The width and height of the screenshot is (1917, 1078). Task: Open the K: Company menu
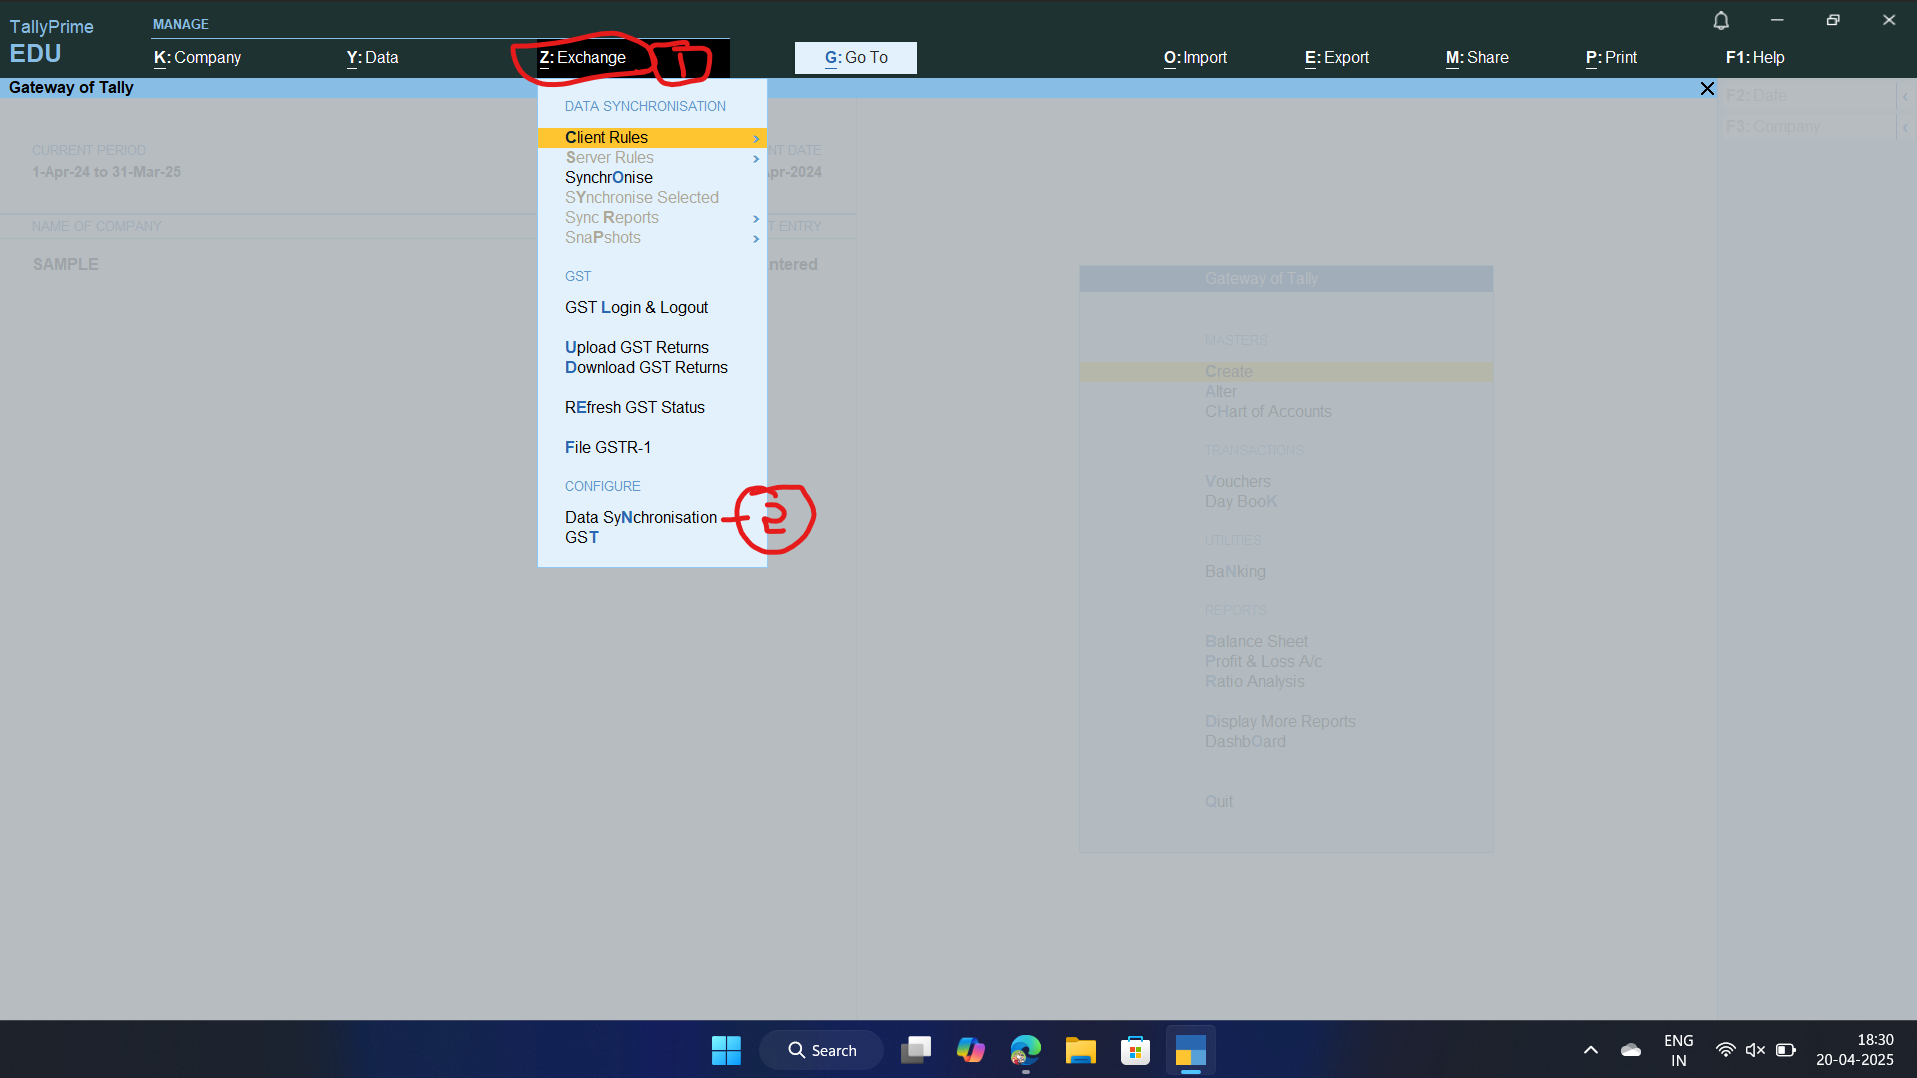point(197,58)
